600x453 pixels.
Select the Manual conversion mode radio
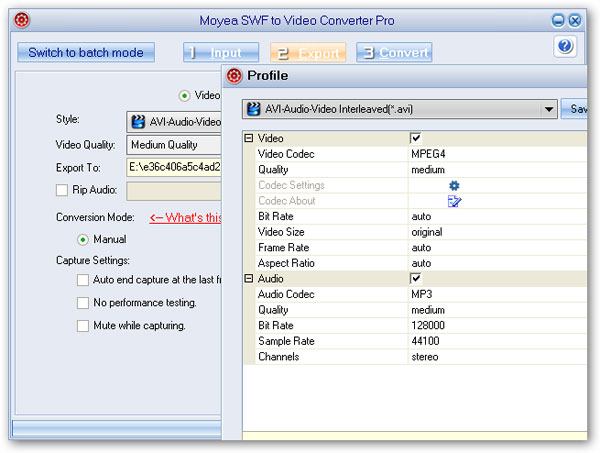[83, 240]
